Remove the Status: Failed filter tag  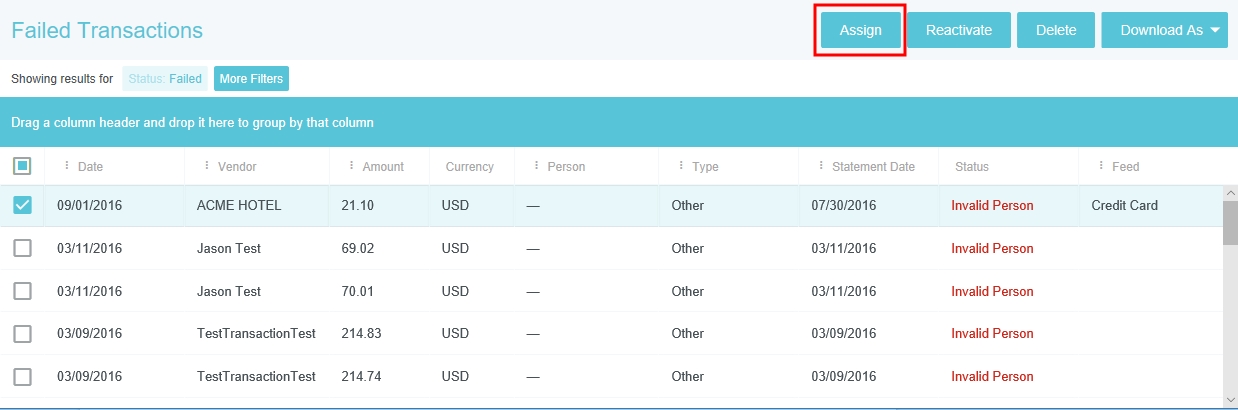[165, 79]
